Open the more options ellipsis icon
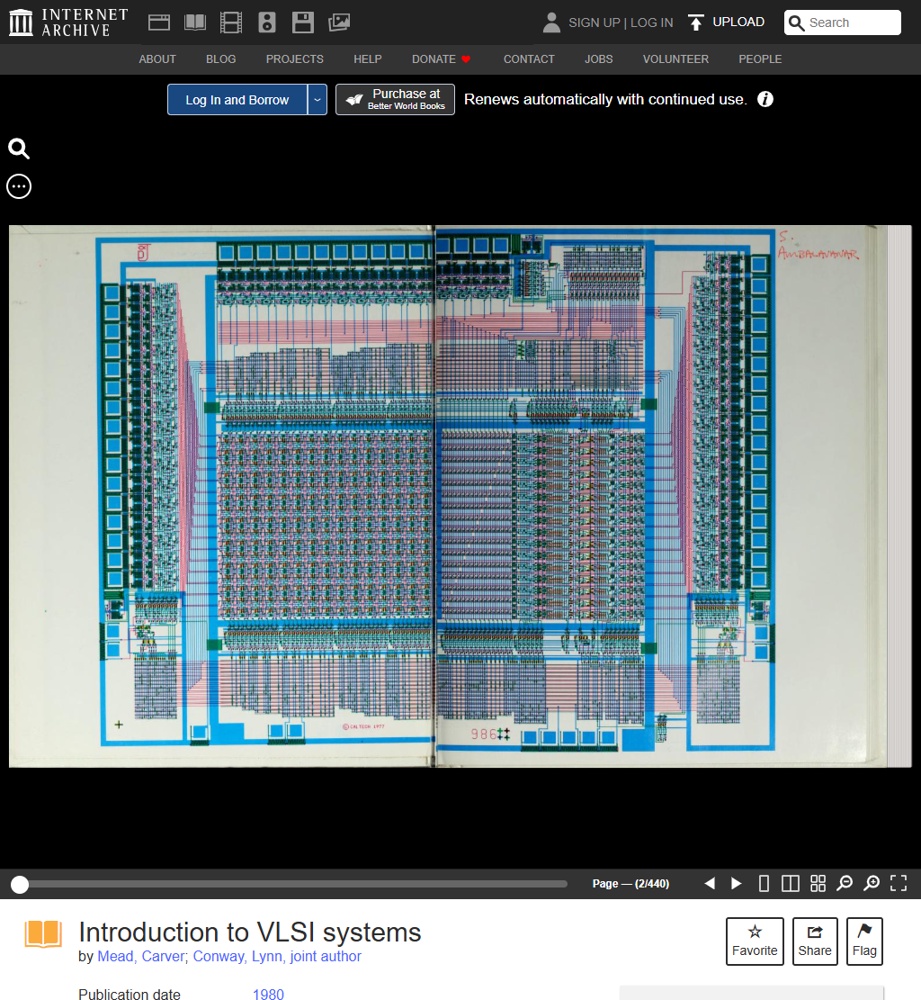Image resolution: width=921 pixels, height=1000 pixels. coord(18,186)
